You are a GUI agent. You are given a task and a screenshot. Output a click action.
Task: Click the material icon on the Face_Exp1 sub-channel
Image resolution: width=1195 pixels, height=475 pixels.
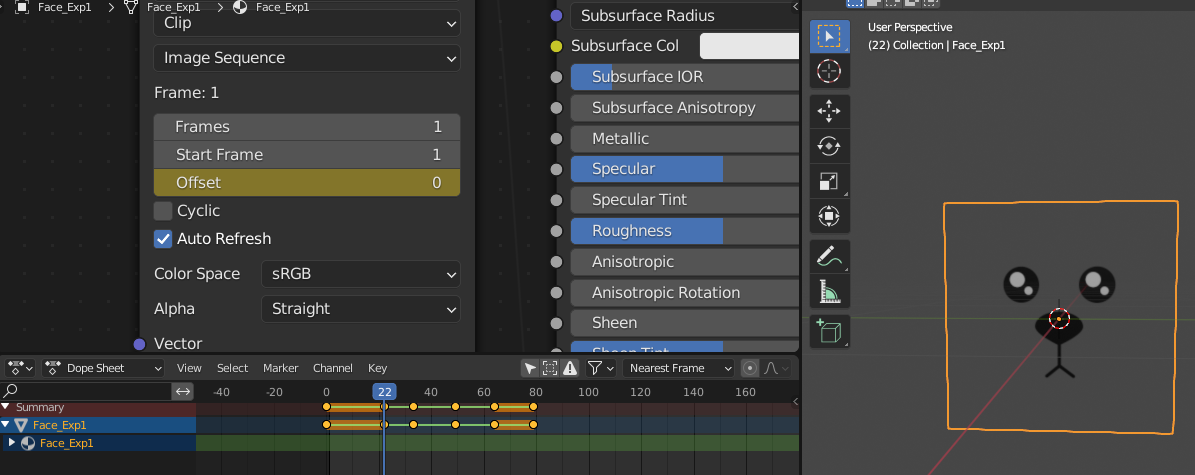(27, 443)
